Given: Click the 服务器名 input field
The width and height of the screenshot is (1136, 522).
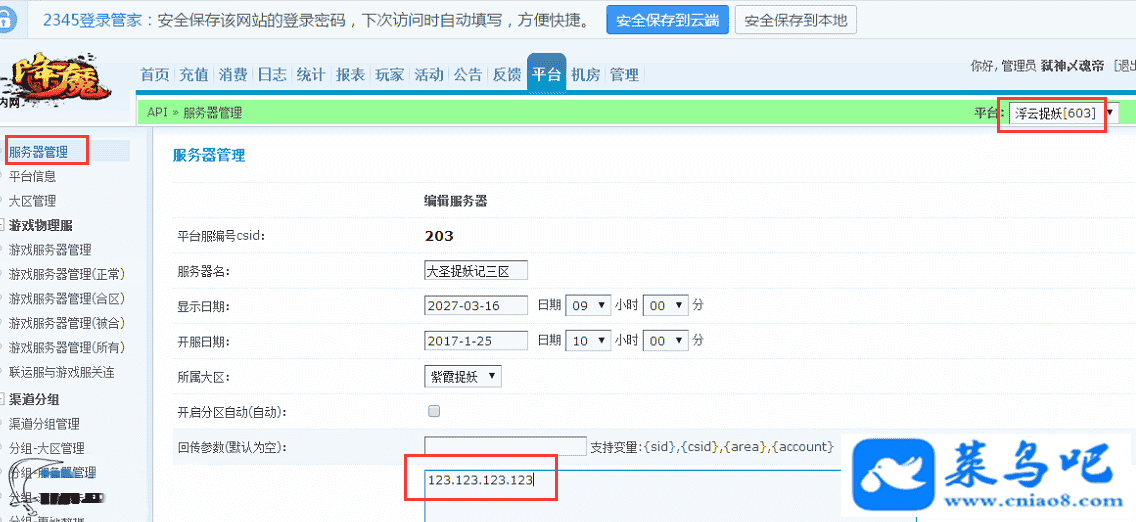Looking at the screenshot, I should pyautogui.click(x=475, y=270).
